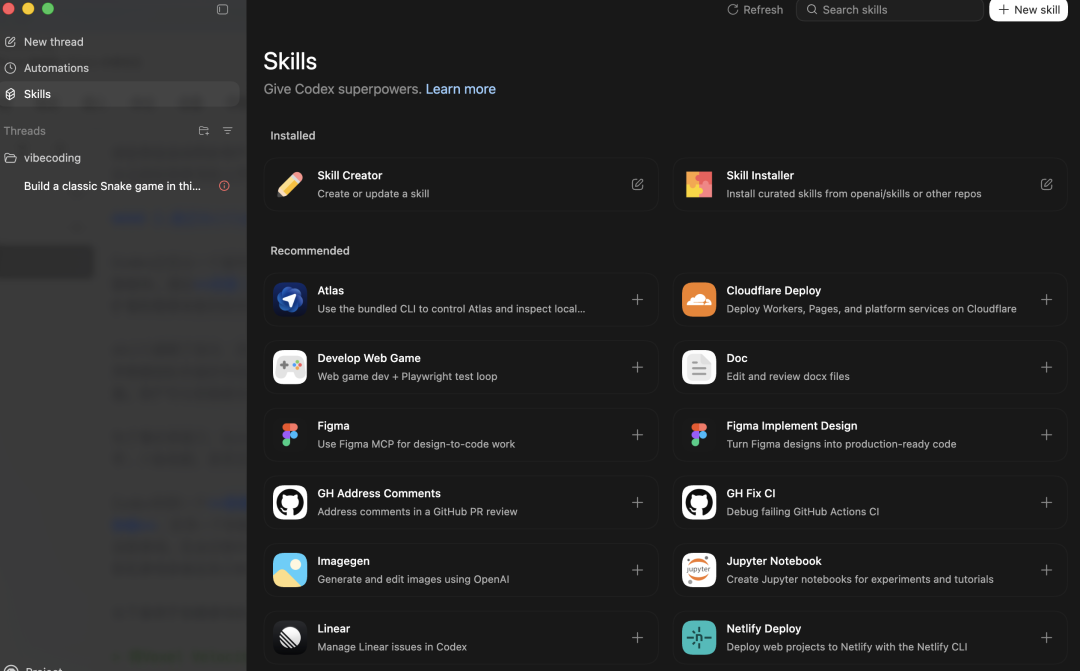Edit the Skill Installer skill
This screenshot has width=1080, height=671.
(x=1047, y=185)
